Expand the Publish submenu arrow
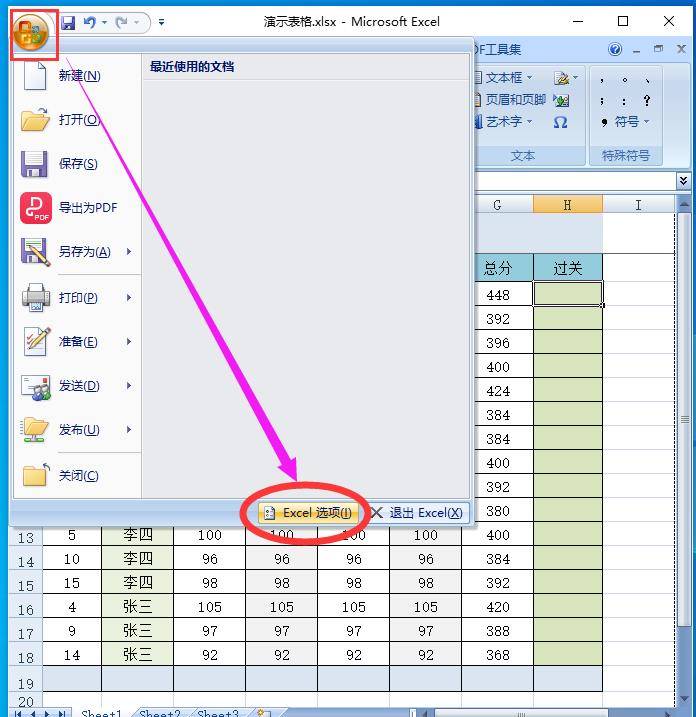The height and width of the screenshot is (717, 696). pyautogui.click(x=129, y=430)
